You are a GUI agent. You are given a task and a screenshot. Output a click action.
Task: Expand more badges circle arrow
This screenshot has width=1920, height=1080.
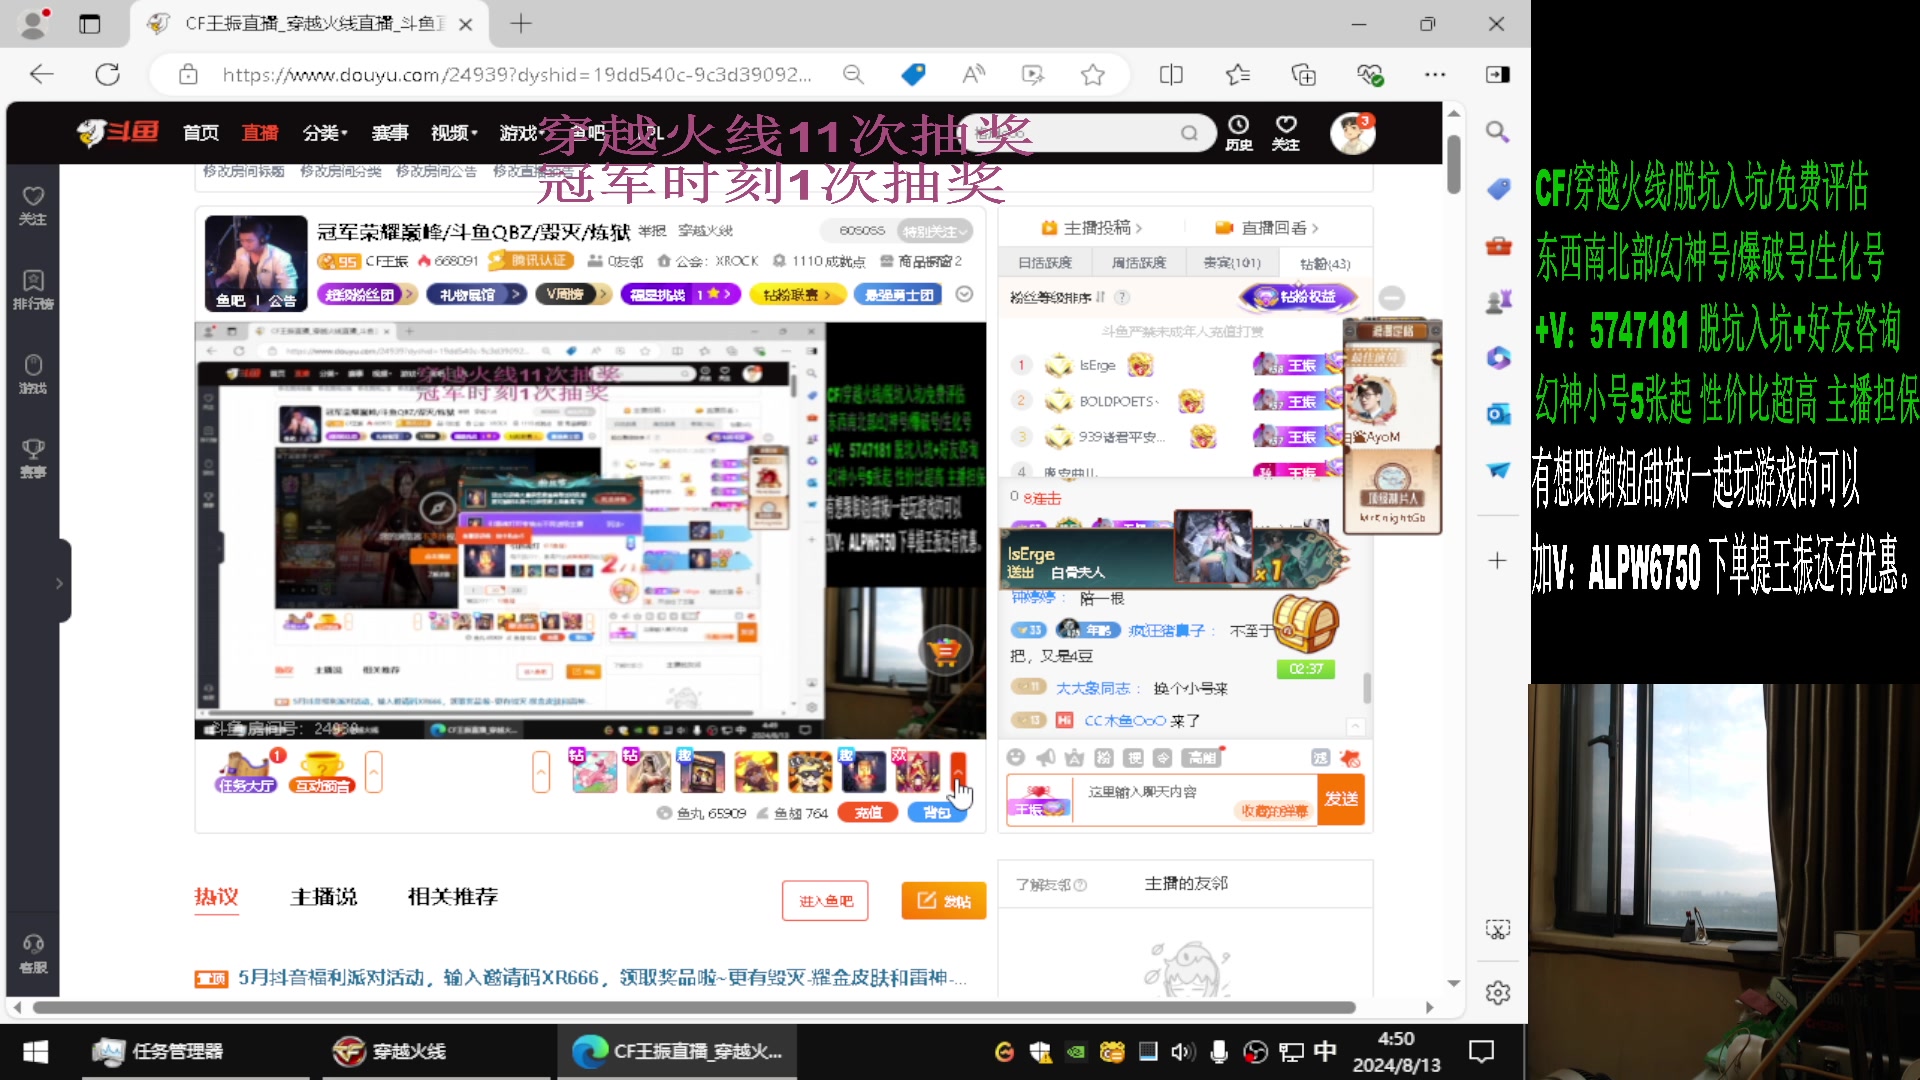pos(964,294)
